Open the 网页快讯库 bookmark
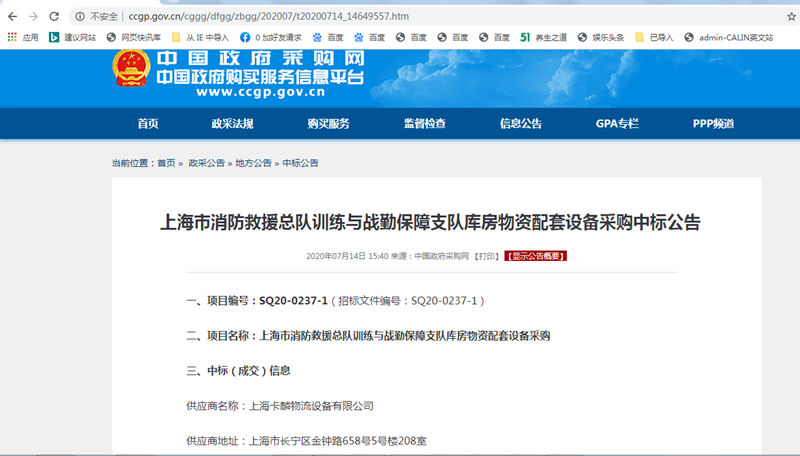This screenshot has height=456, width=800. (x=133, y=37)
